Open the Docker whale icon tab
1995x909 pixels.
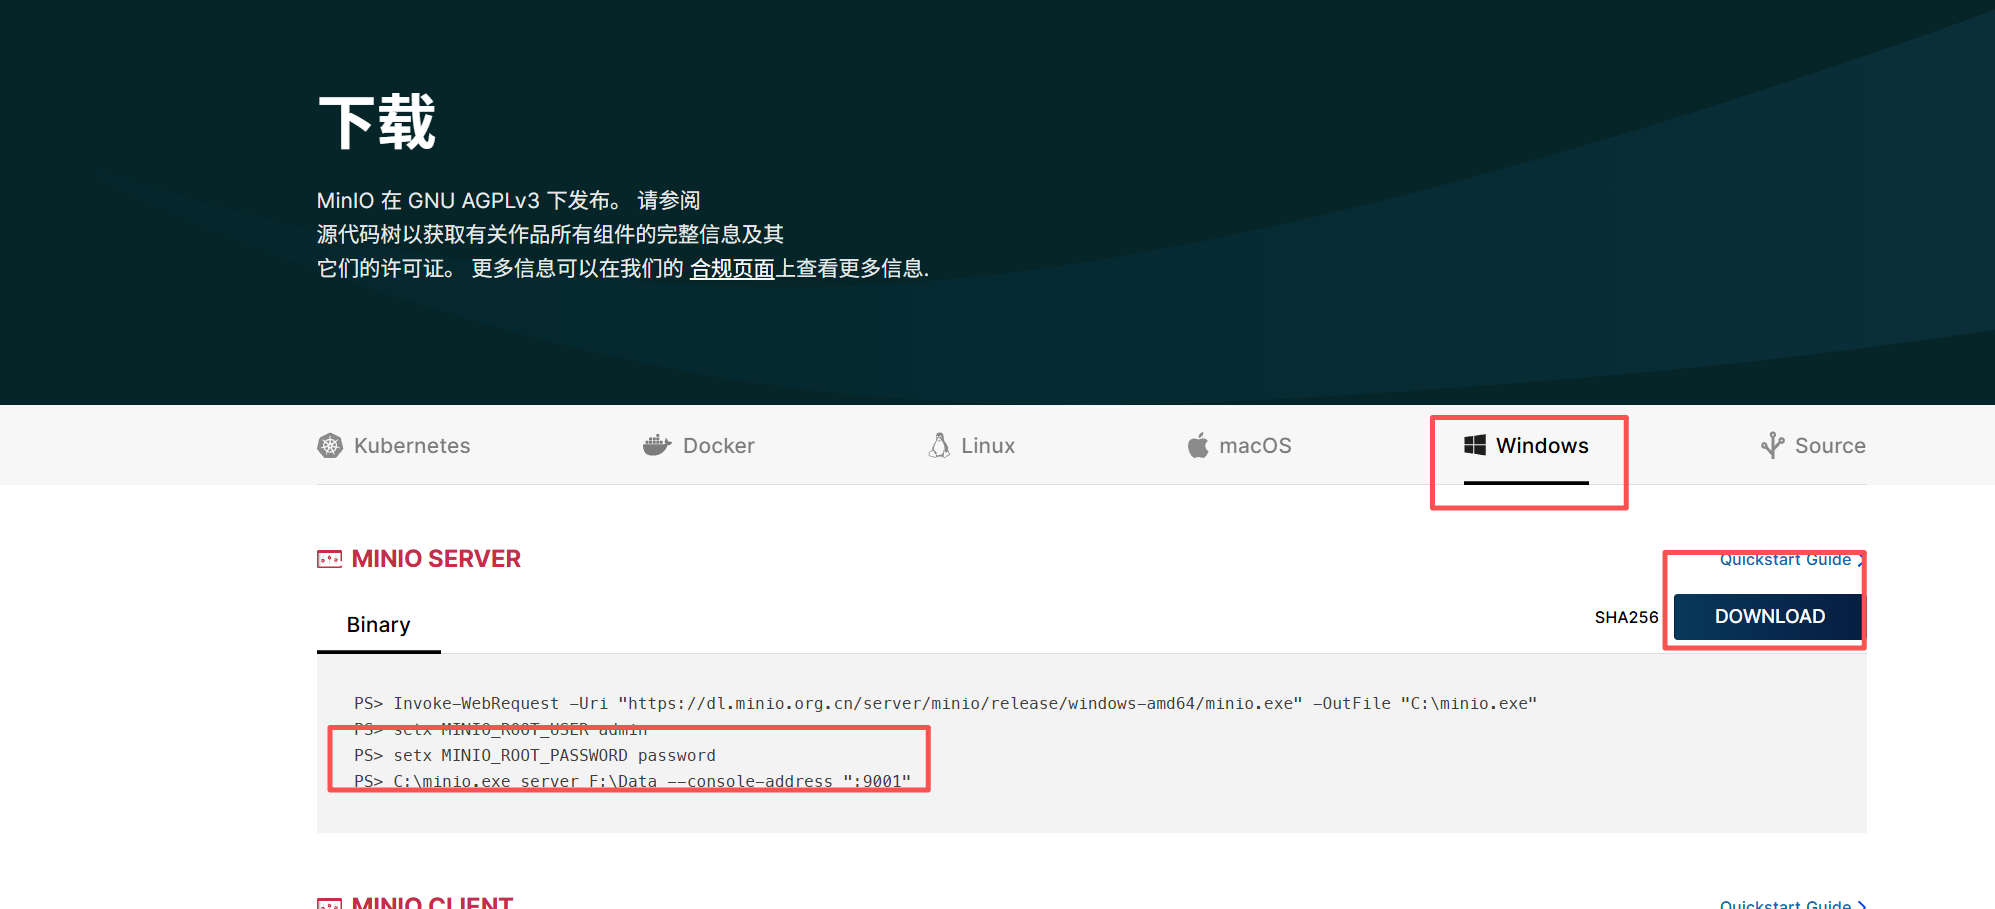699,446
